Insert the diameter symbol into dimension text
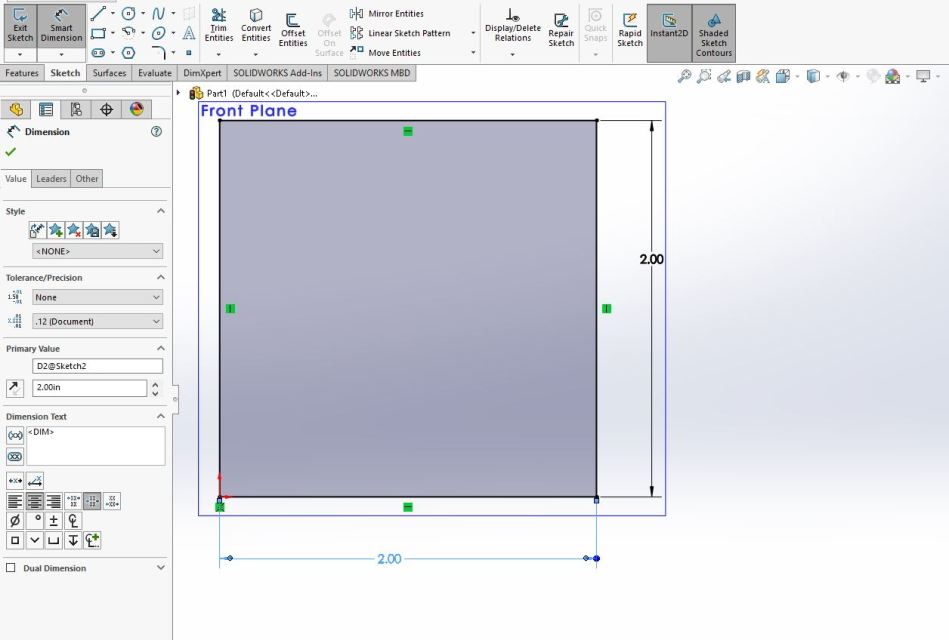Viewport: 949px width, 640px height. 15,521
